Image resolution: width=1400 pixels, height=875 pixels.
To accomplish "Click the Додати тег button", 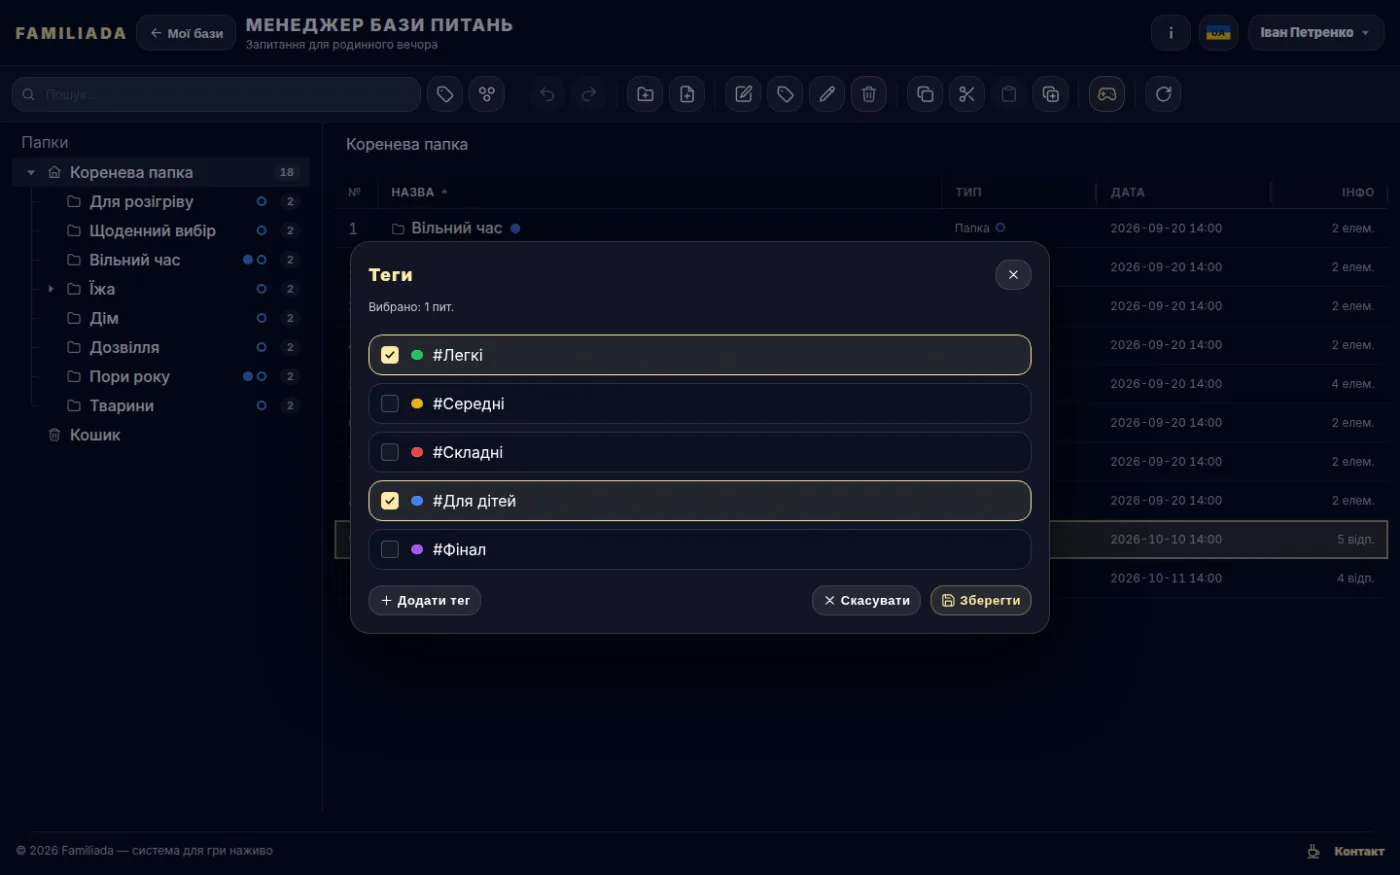I will (x=425, y=601).
